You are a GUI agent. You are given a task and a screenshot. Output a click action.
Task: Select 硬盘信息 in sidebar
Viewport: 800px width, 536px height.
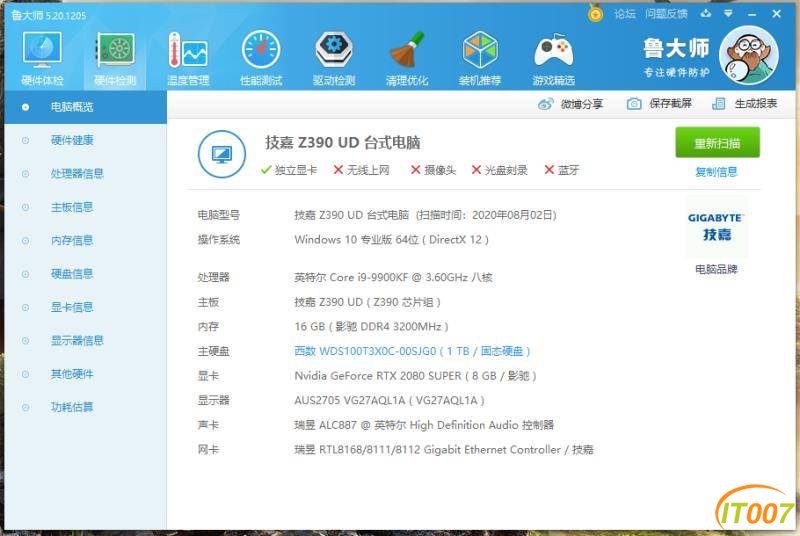[x=85, y=274]
